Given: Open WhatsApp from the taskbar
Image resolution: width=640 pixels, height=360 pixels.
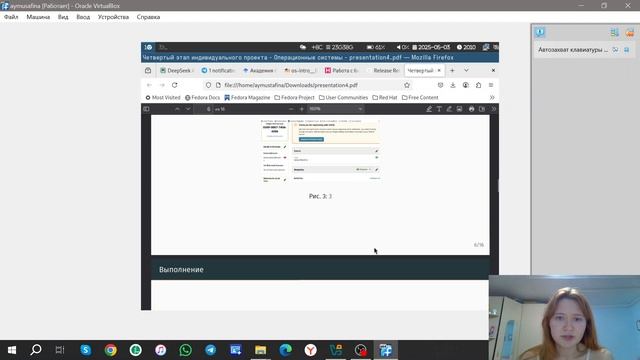Looking at the screenshot, I should (x=185, y=350).
